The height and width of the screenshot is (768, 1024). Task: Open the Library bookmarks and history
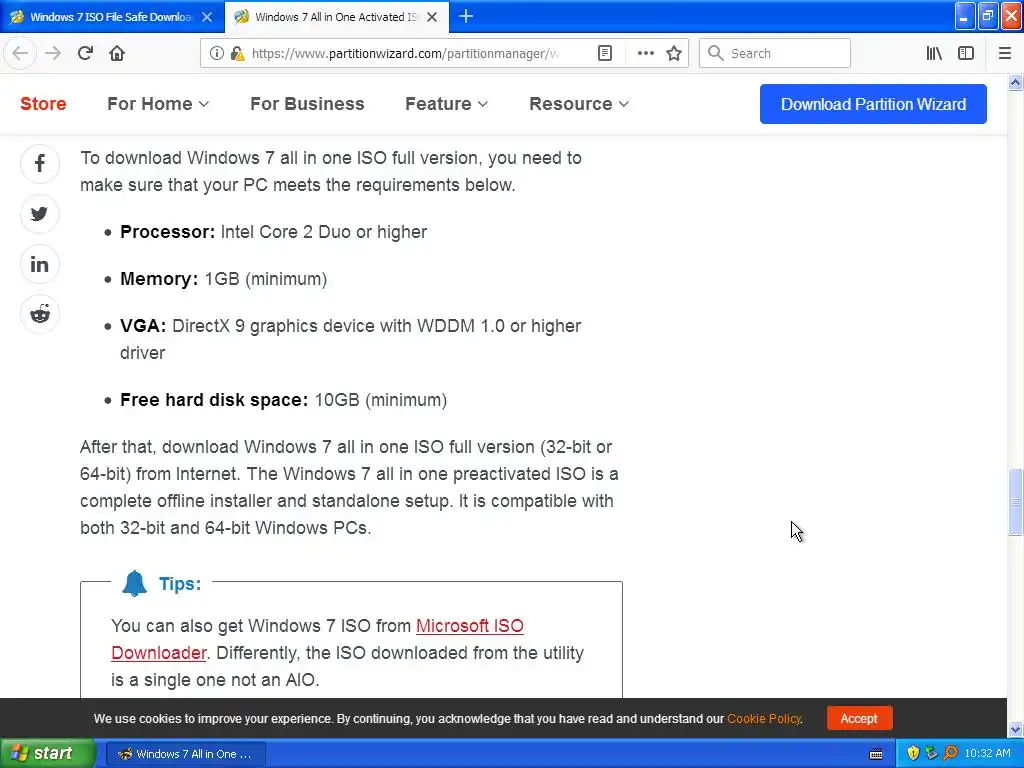pyautogui.click(x=934, y=53)
